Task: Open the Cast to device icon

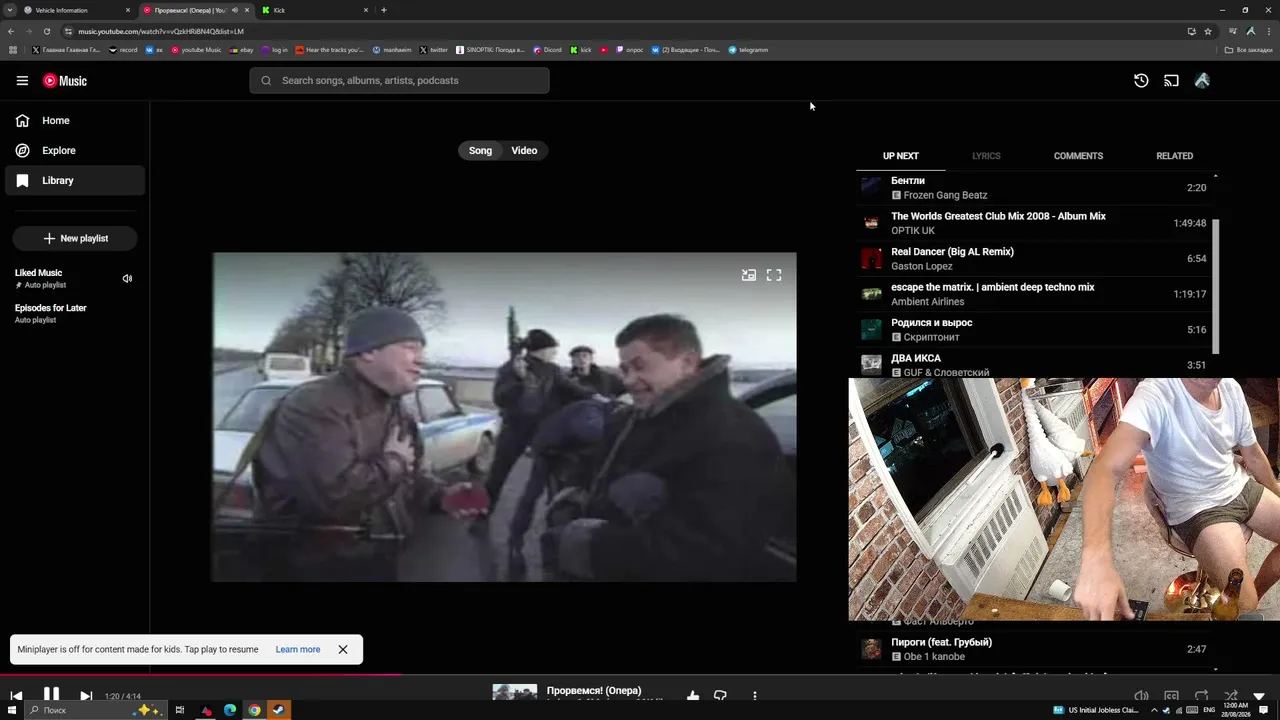Action: click(x=1171, y=81)
